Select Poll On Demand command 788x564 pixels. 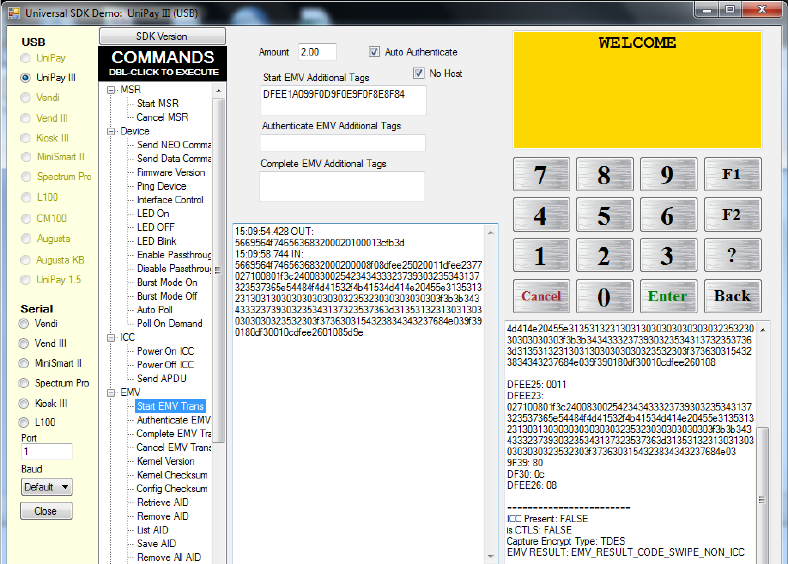(x=170, y=324)
